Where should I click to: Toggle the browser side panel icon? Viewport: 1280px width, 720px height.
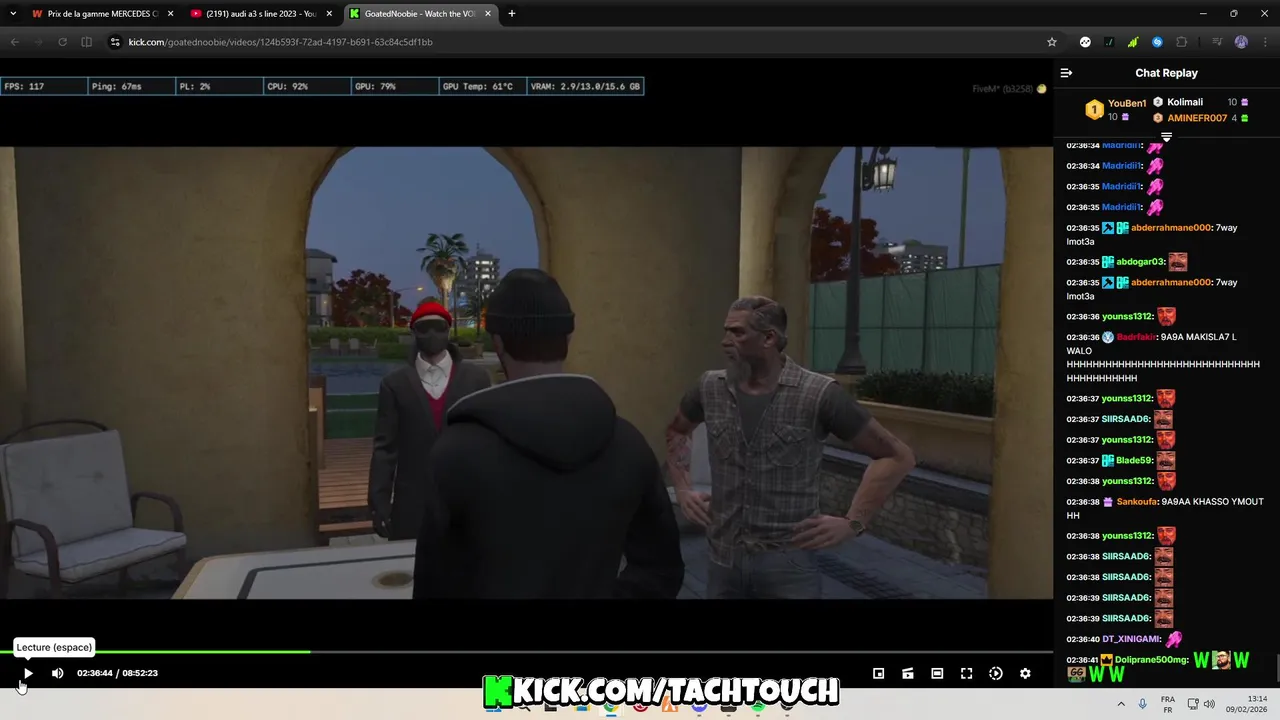tap(86, 42)
